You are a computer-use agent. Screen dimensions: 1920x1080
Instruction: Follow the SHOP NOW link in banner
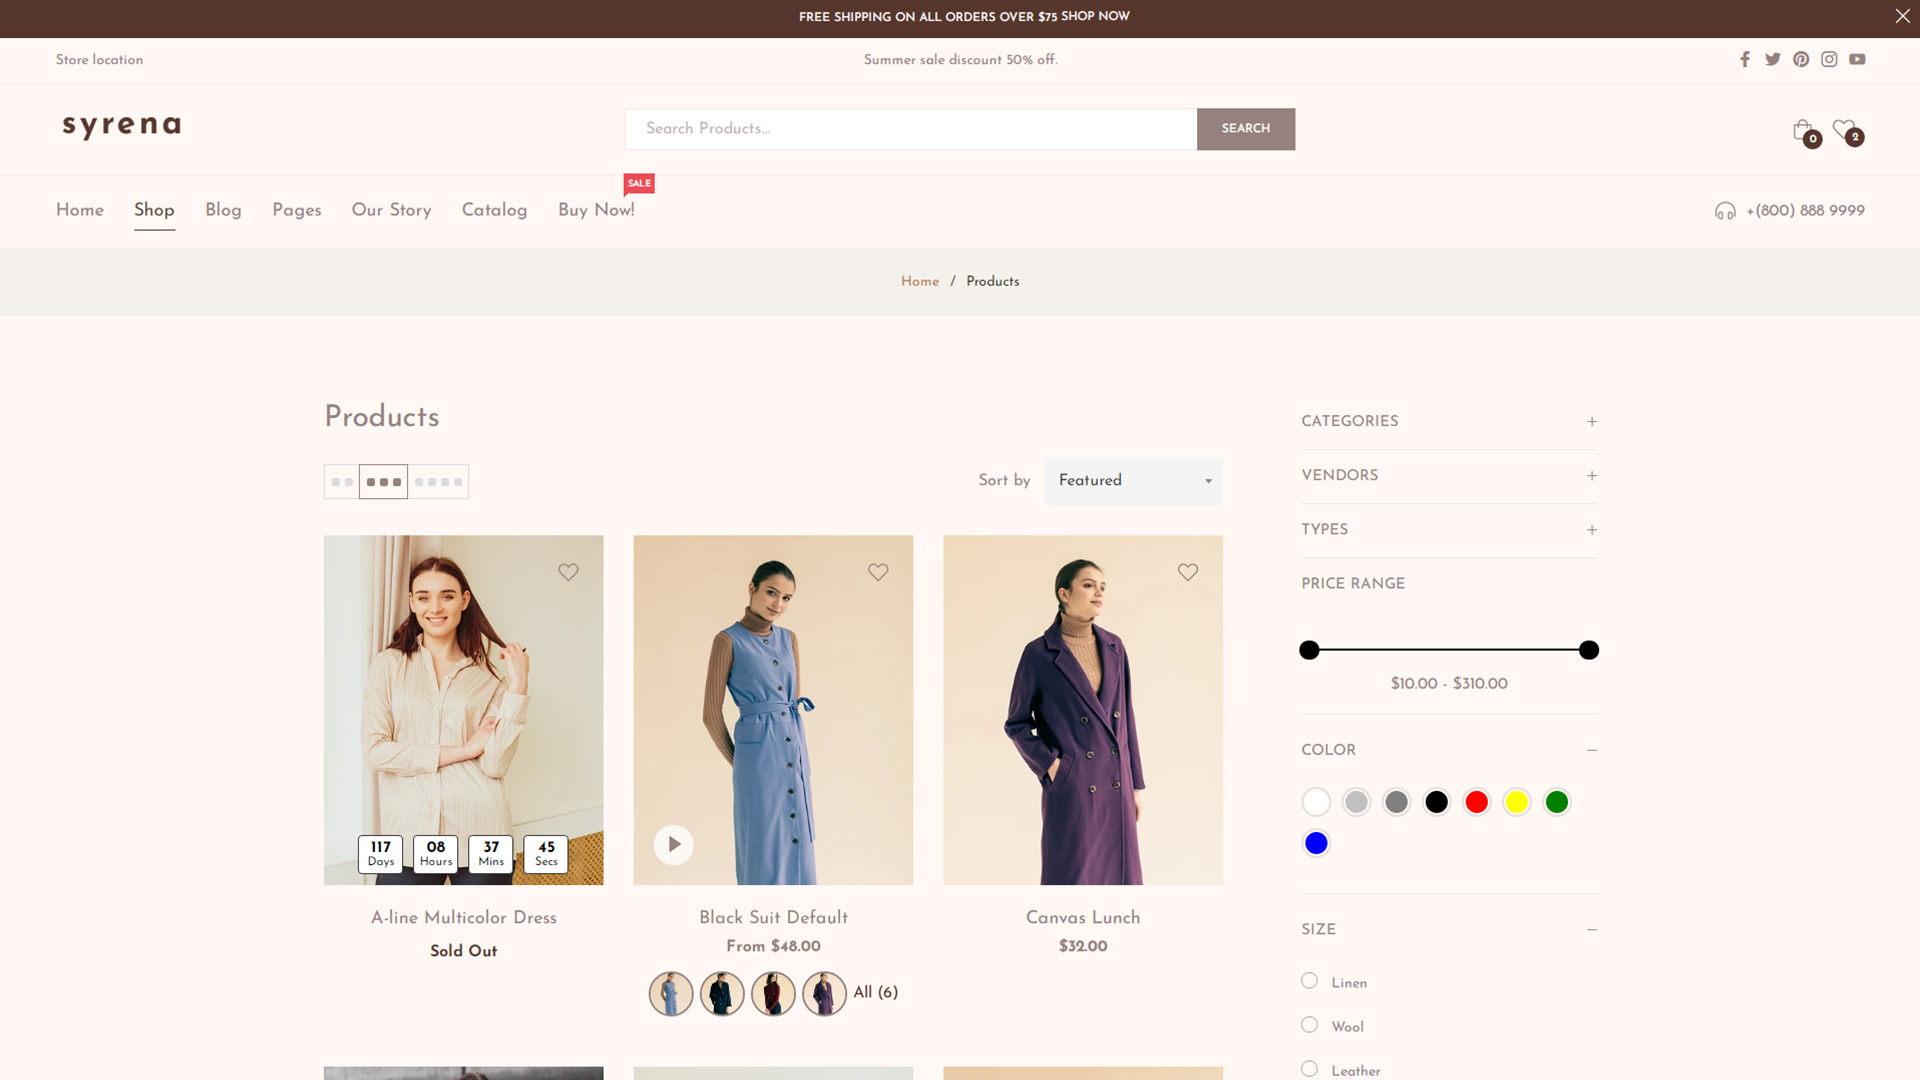click(x=1095, y=16)
